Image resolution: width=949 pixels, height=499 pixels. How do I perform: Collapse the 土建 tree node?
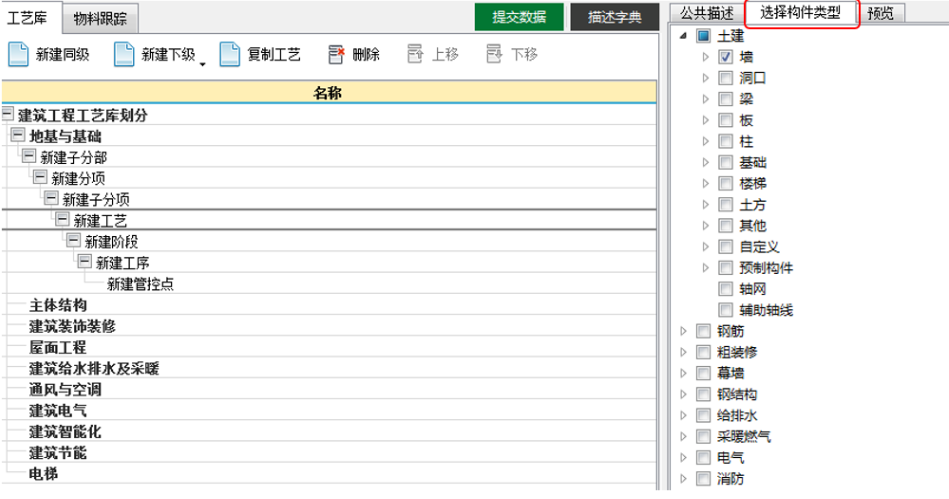tap(683, 36)
